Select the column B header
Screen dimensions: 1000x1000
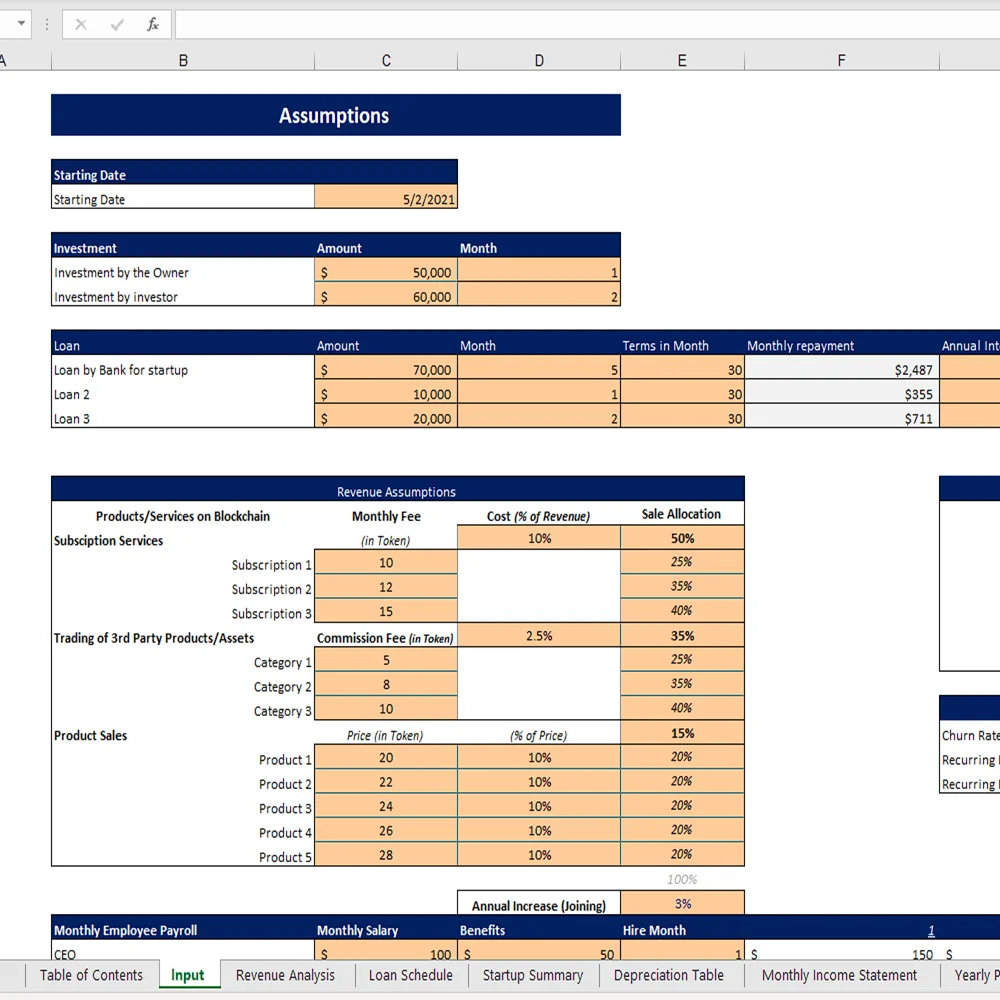pyautogui.click(x=182, y=60)
